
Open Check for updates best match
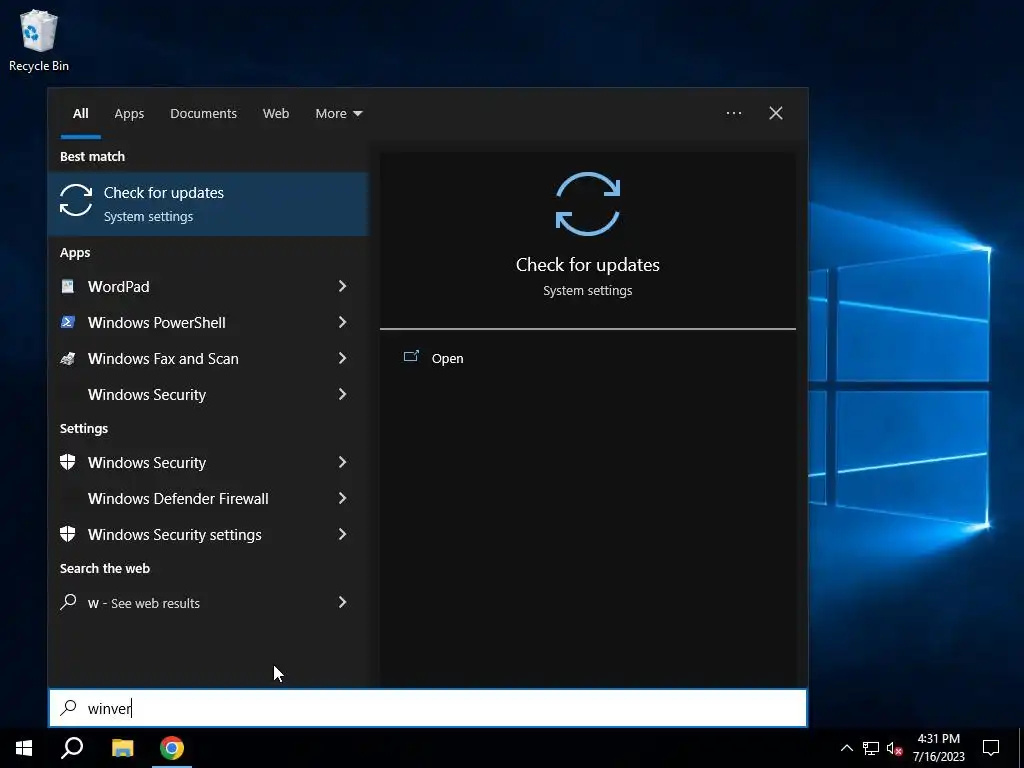click(x=208, y=204)
